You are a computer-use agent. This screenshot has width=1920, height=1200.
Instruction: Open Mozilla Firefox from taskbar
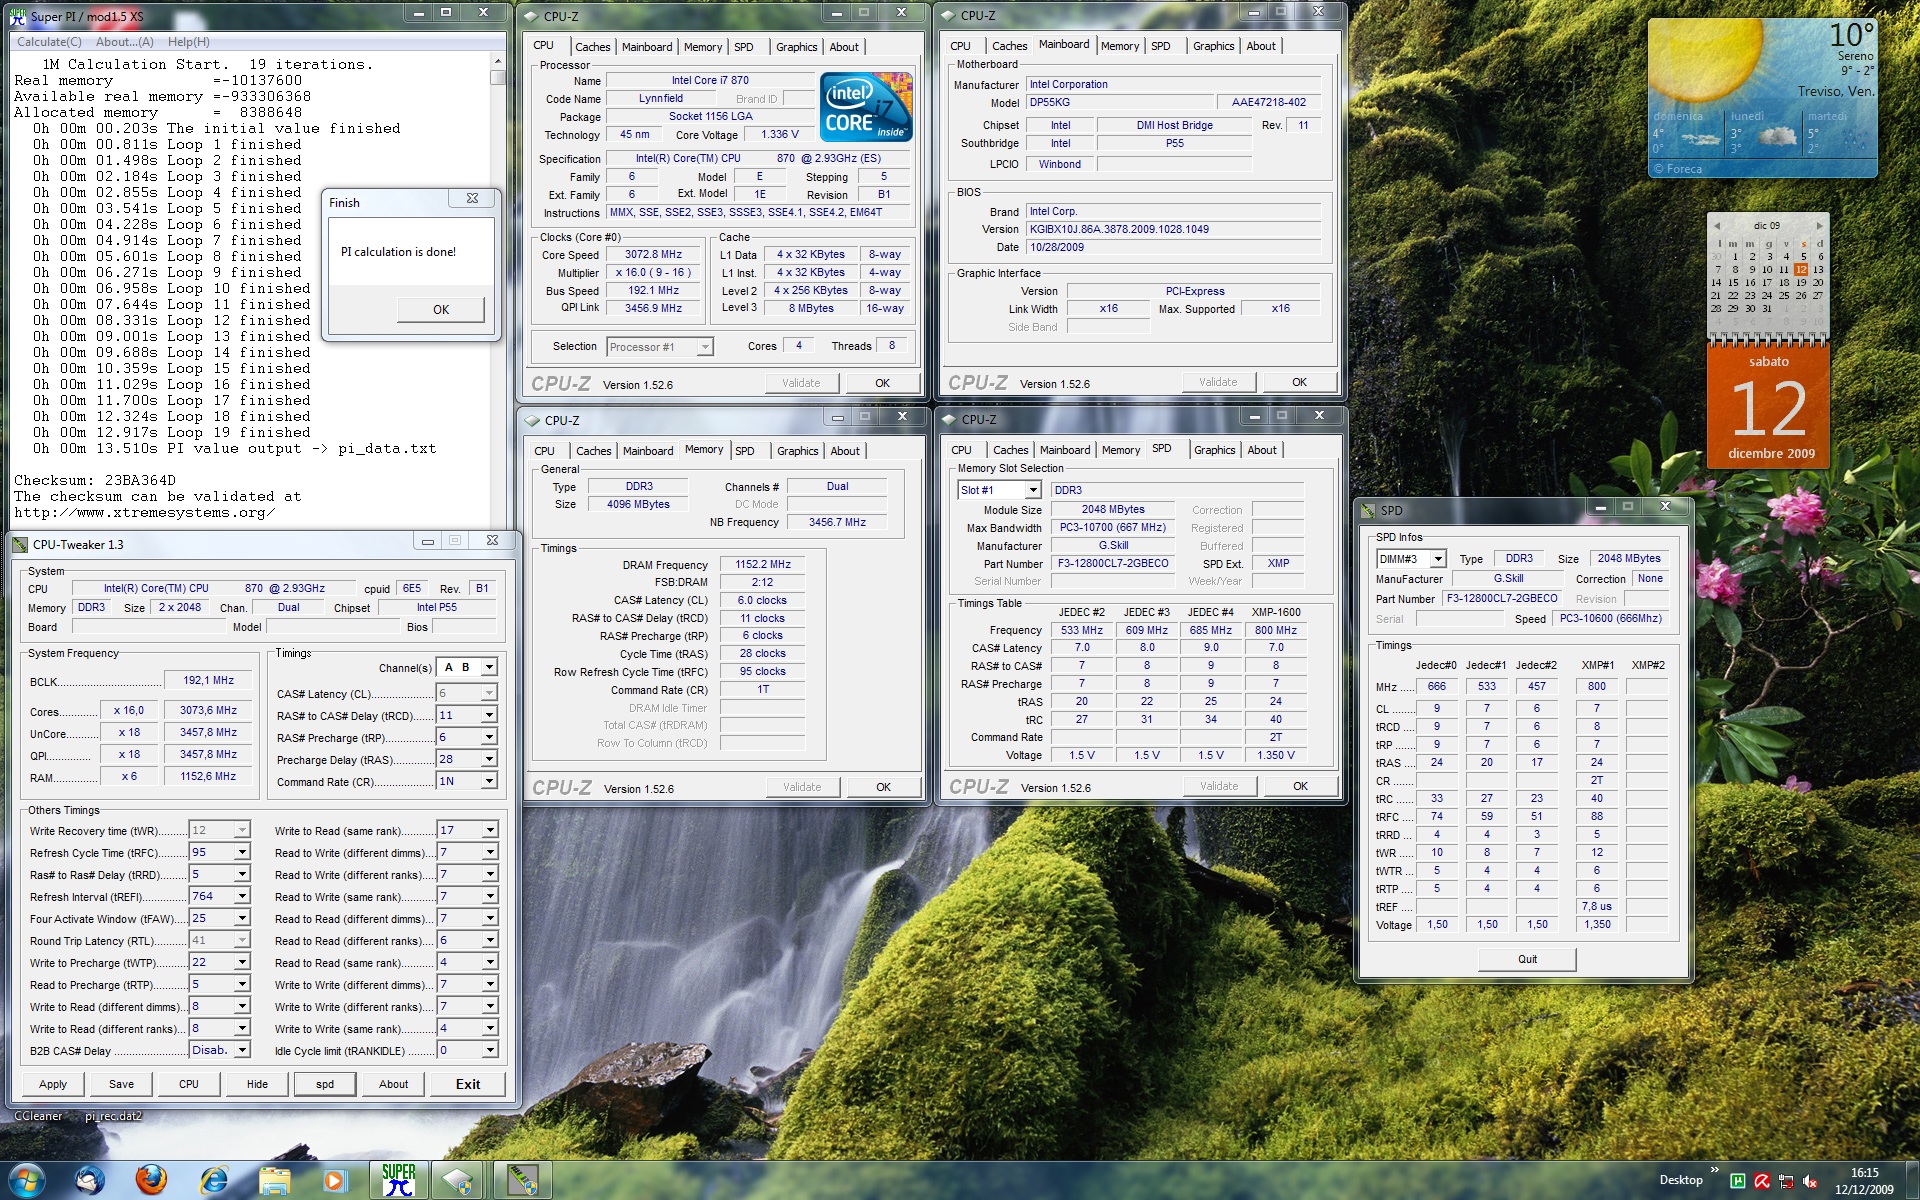pos(151,1179)
